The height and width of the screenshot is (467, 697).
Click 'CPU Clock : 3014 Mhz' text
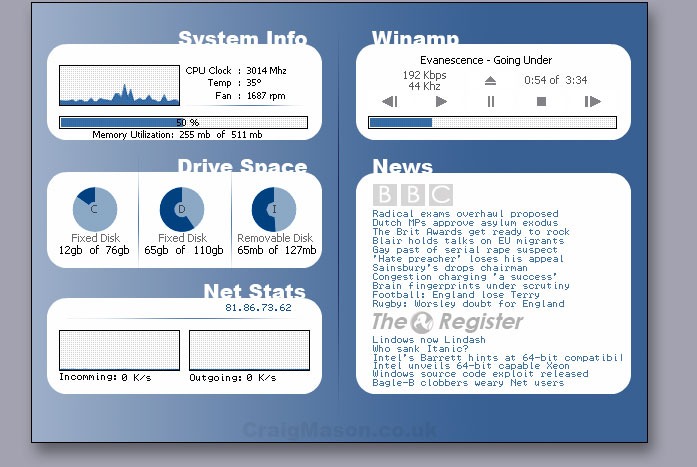(x=236, y=71)
